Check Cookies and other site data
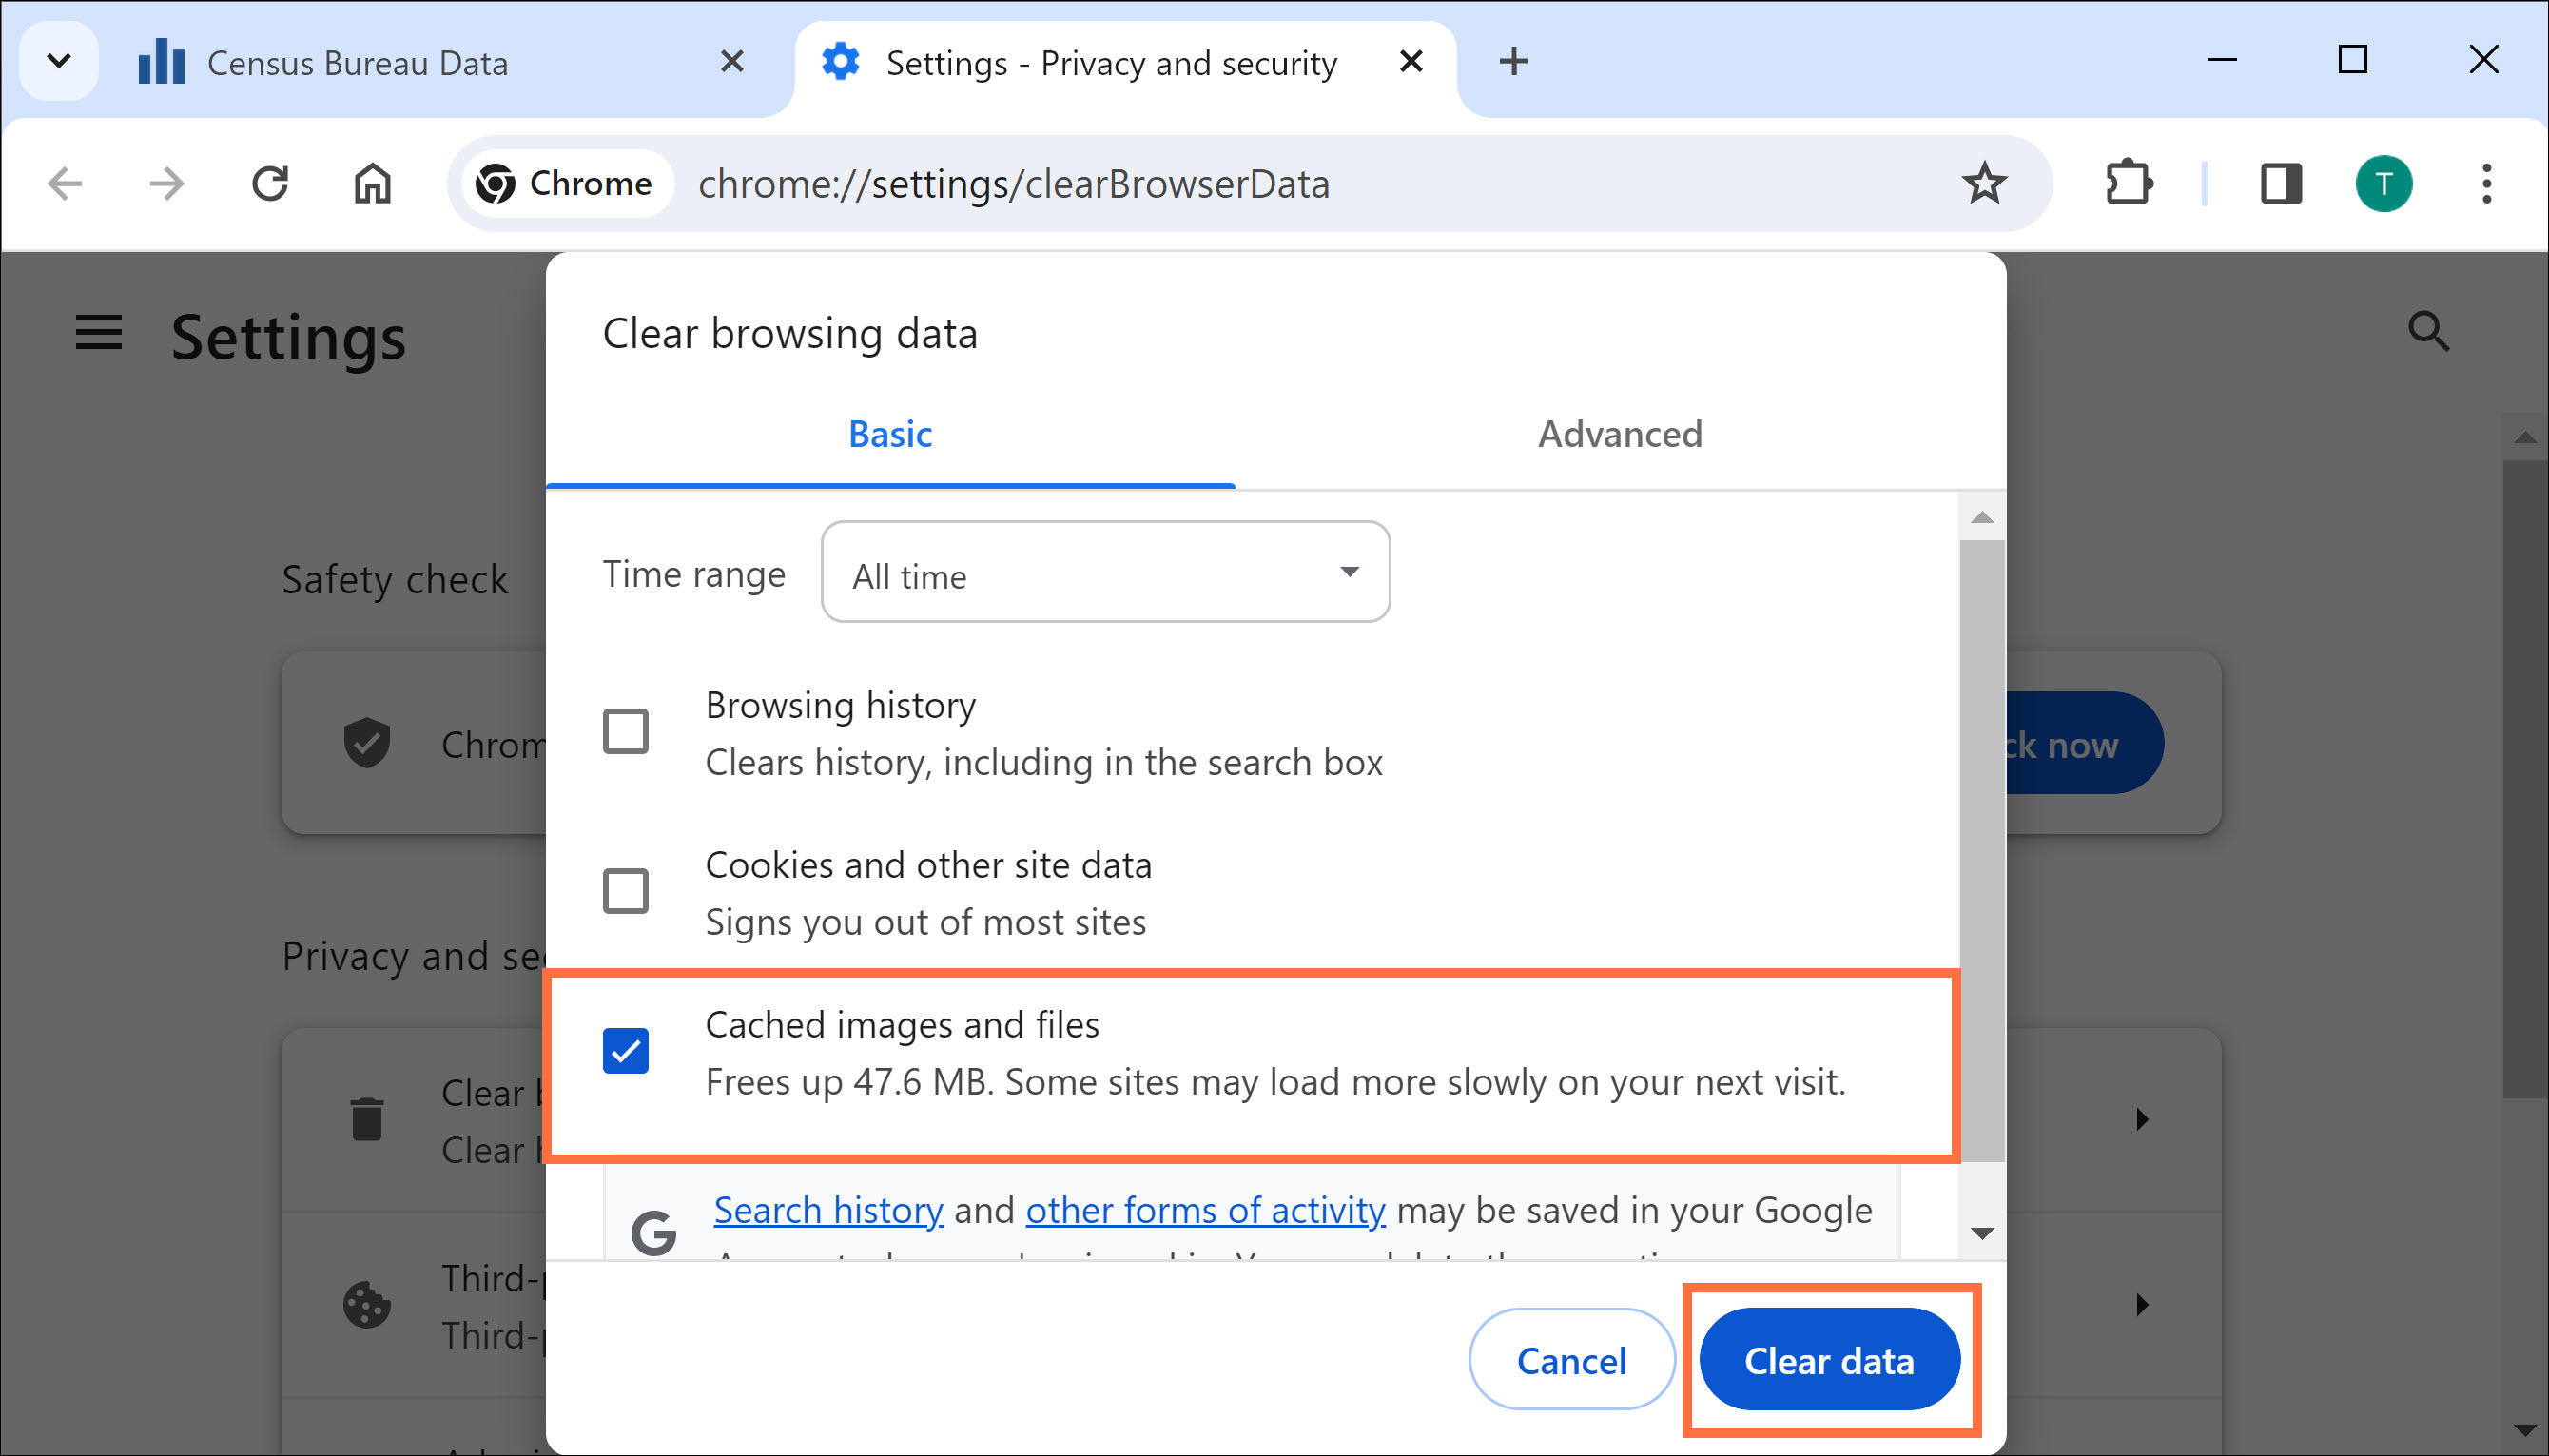This screenshot has width=2549, height=1456. [x=625, y=891]
